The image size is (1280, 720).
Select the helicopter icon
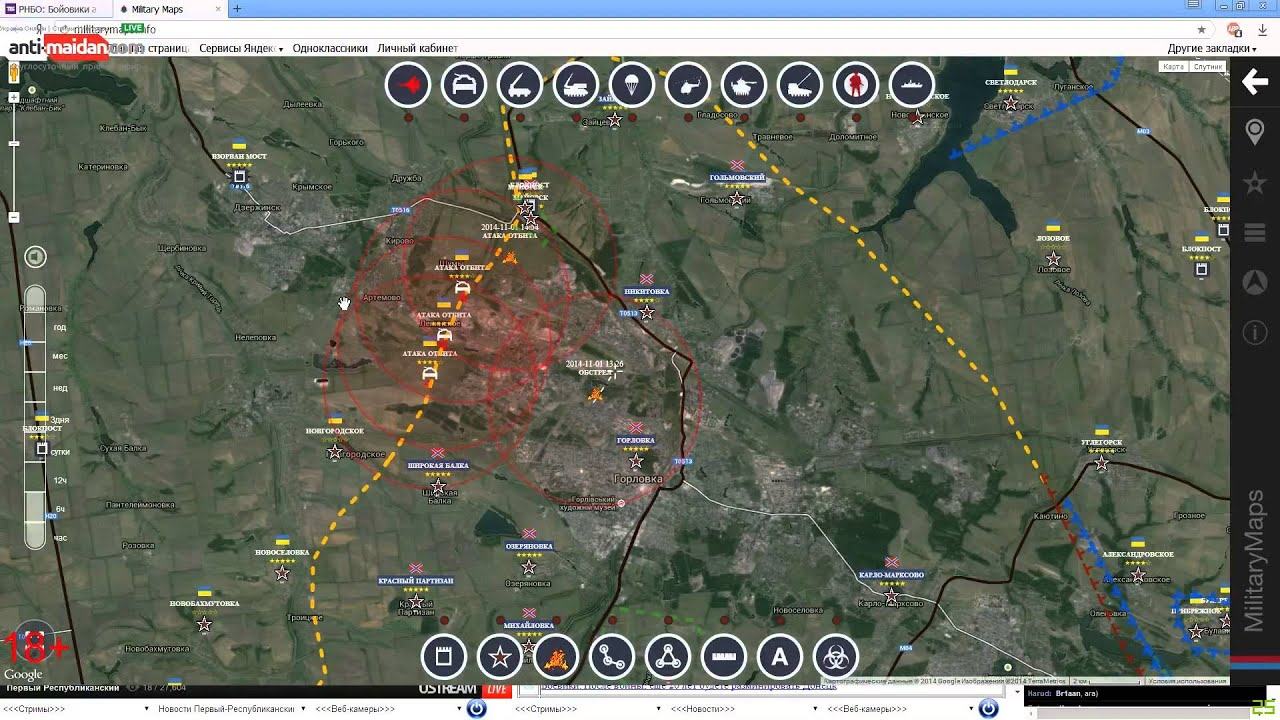tap(688, 86)
